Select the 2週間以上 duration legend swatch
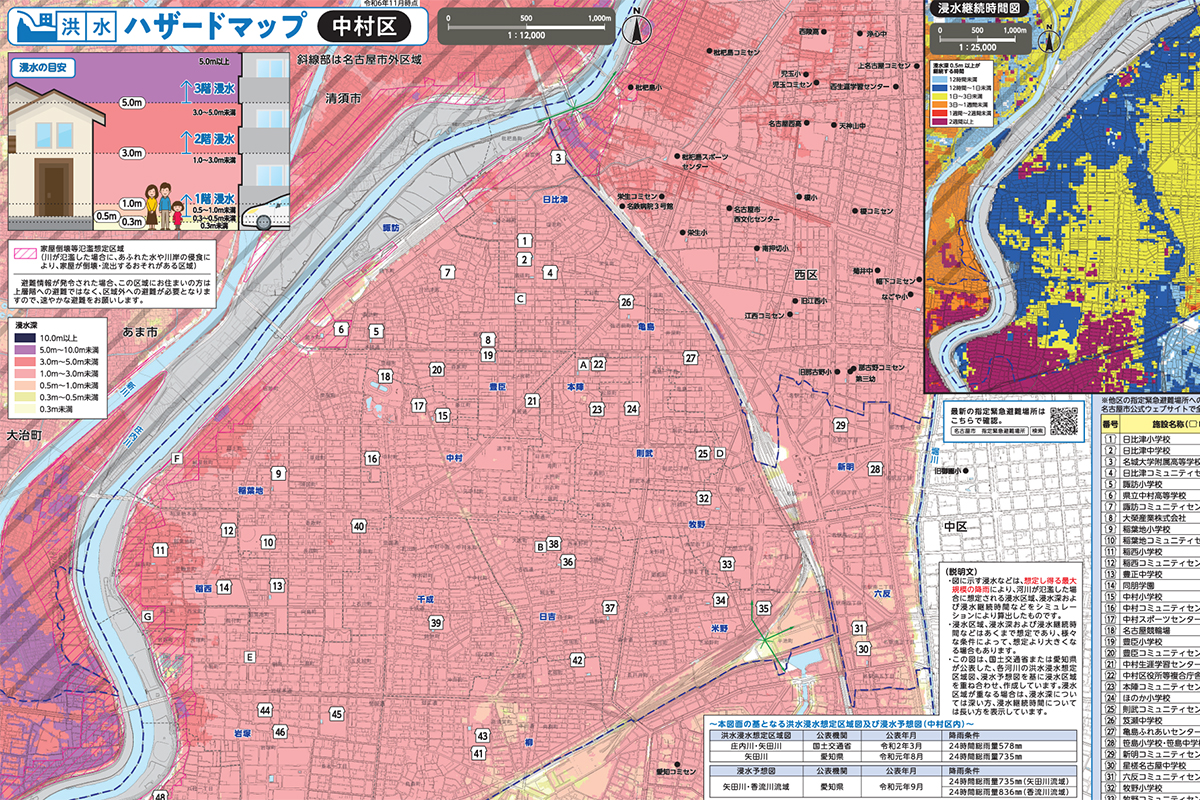 click(938, 120)
